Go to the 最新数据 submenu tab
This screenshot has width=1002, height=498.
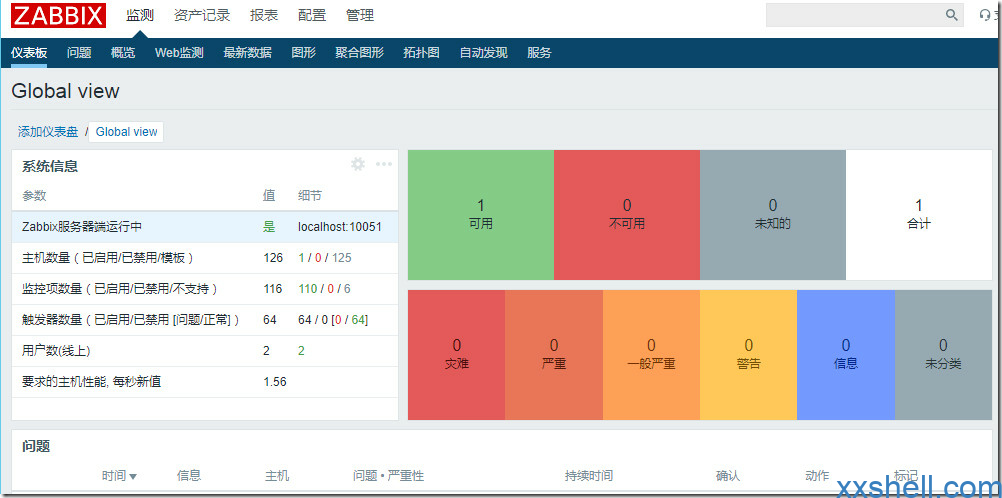tap(247, 53)
